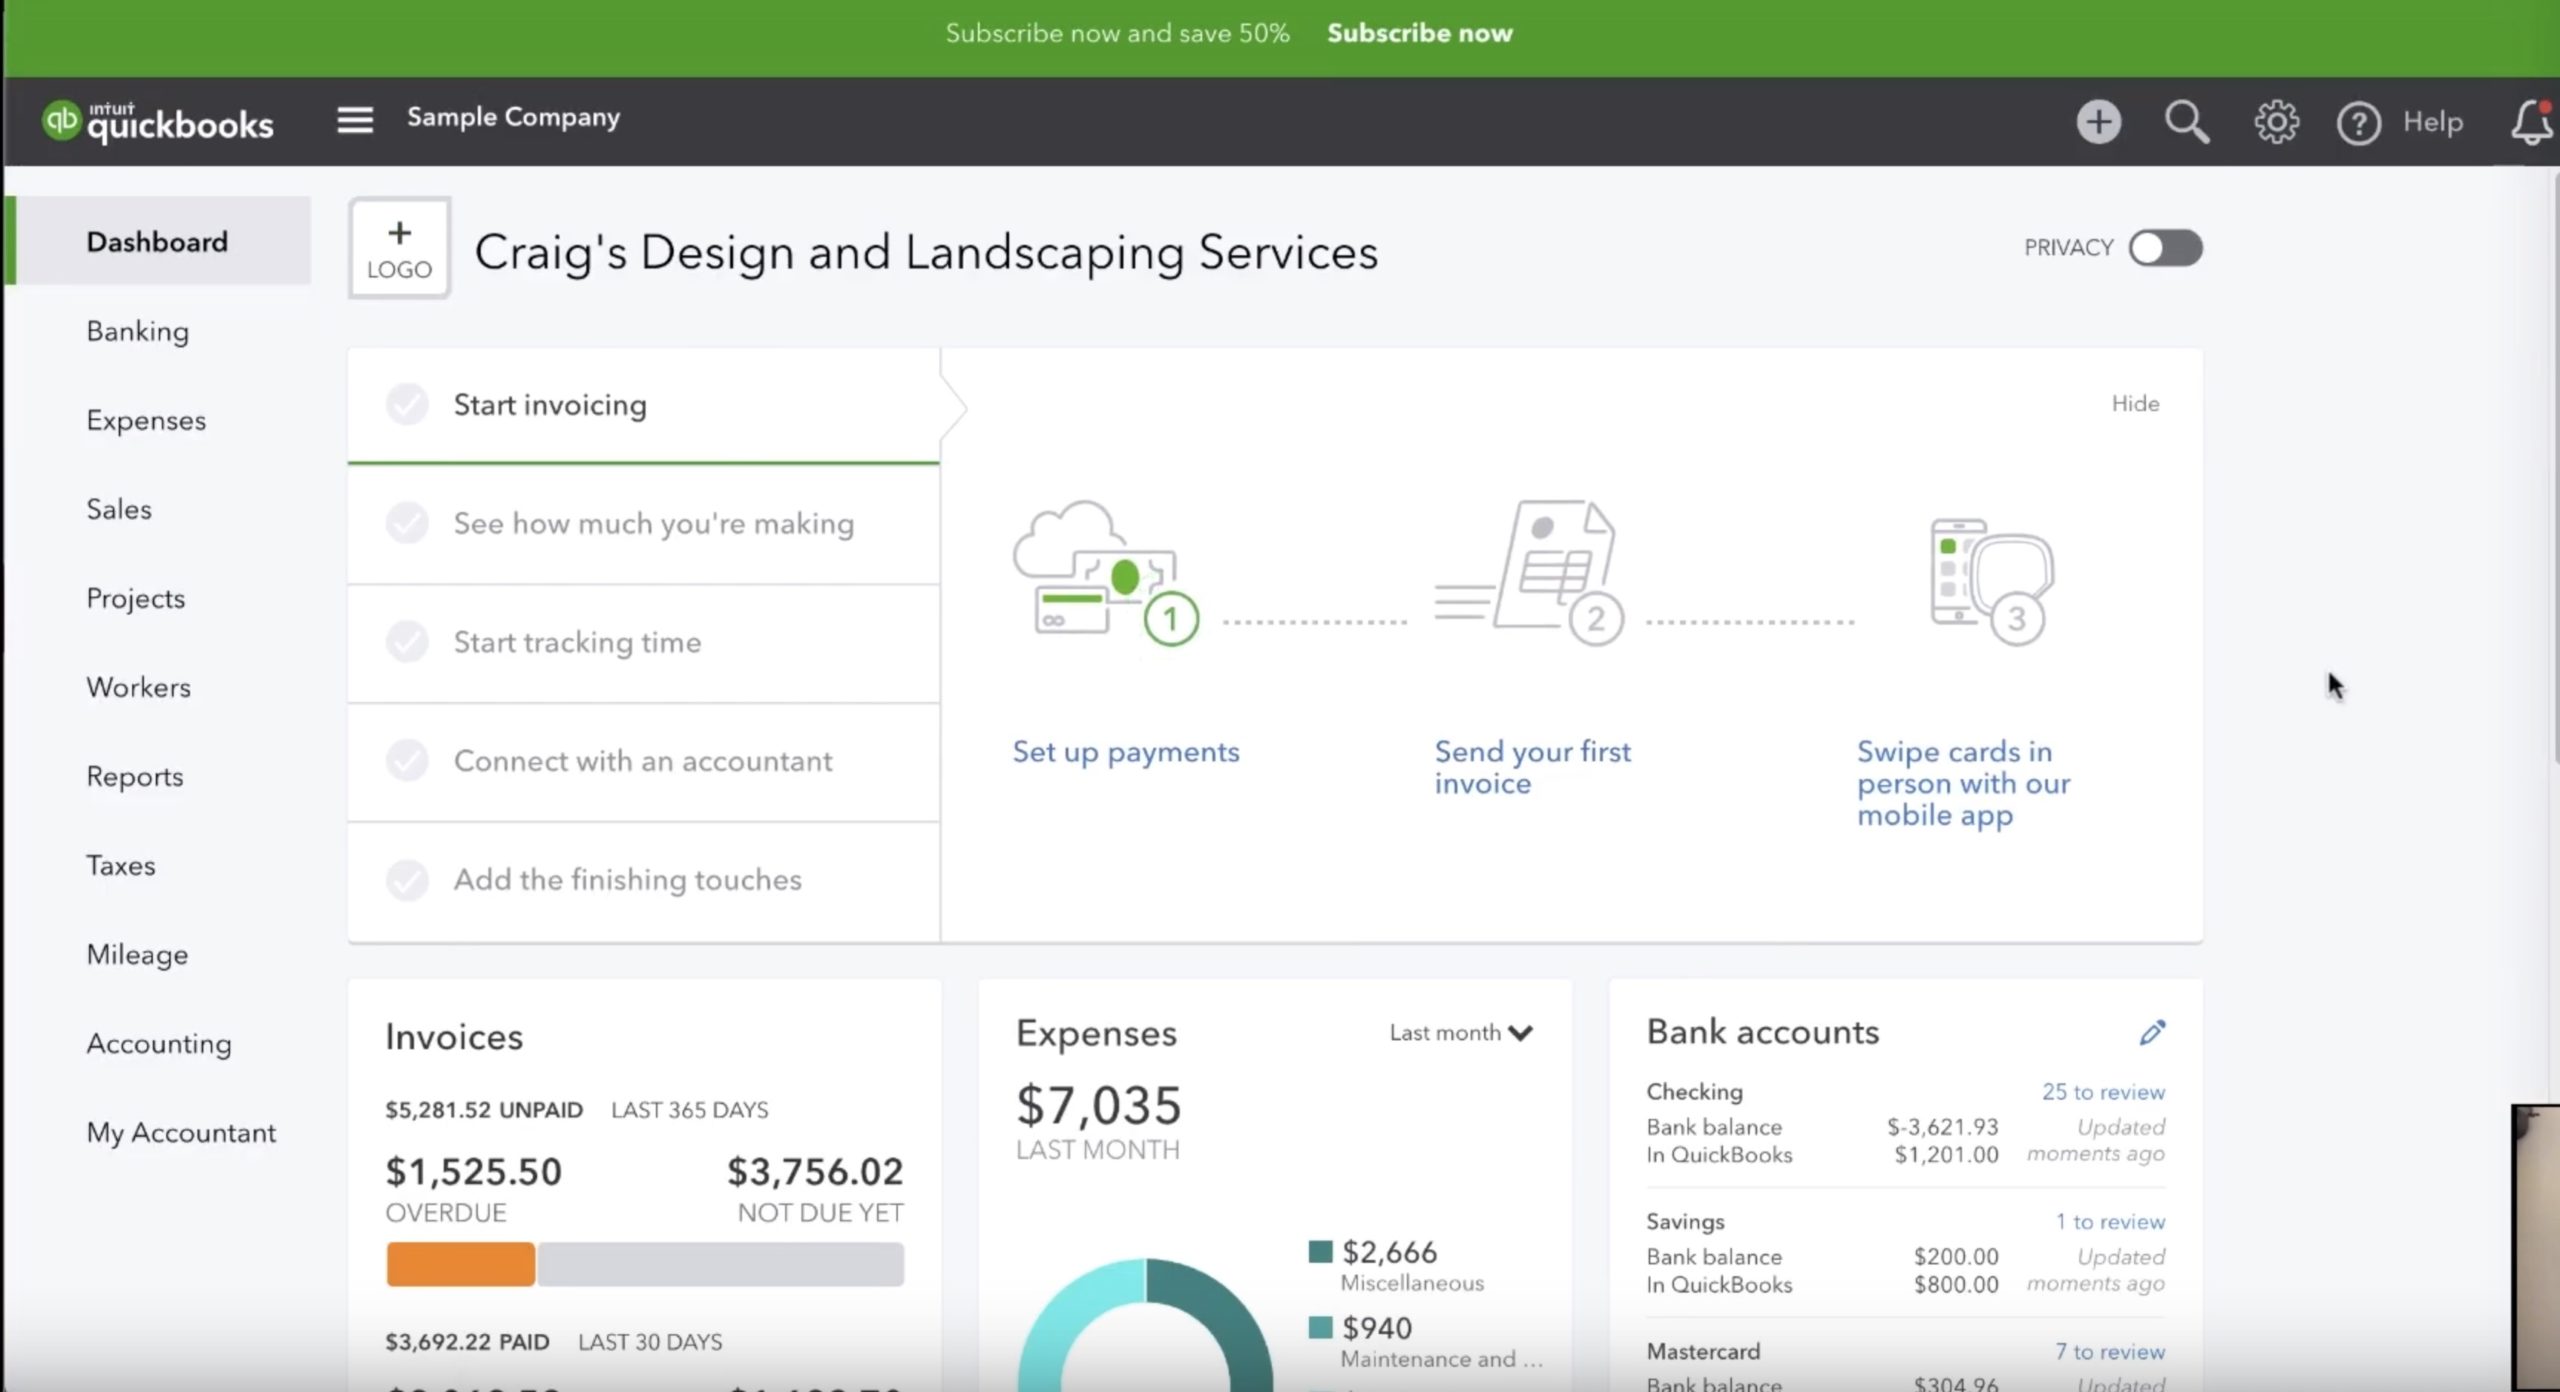
Task: Edit Bank accounts with pencil icon
Action: 2152,1033
